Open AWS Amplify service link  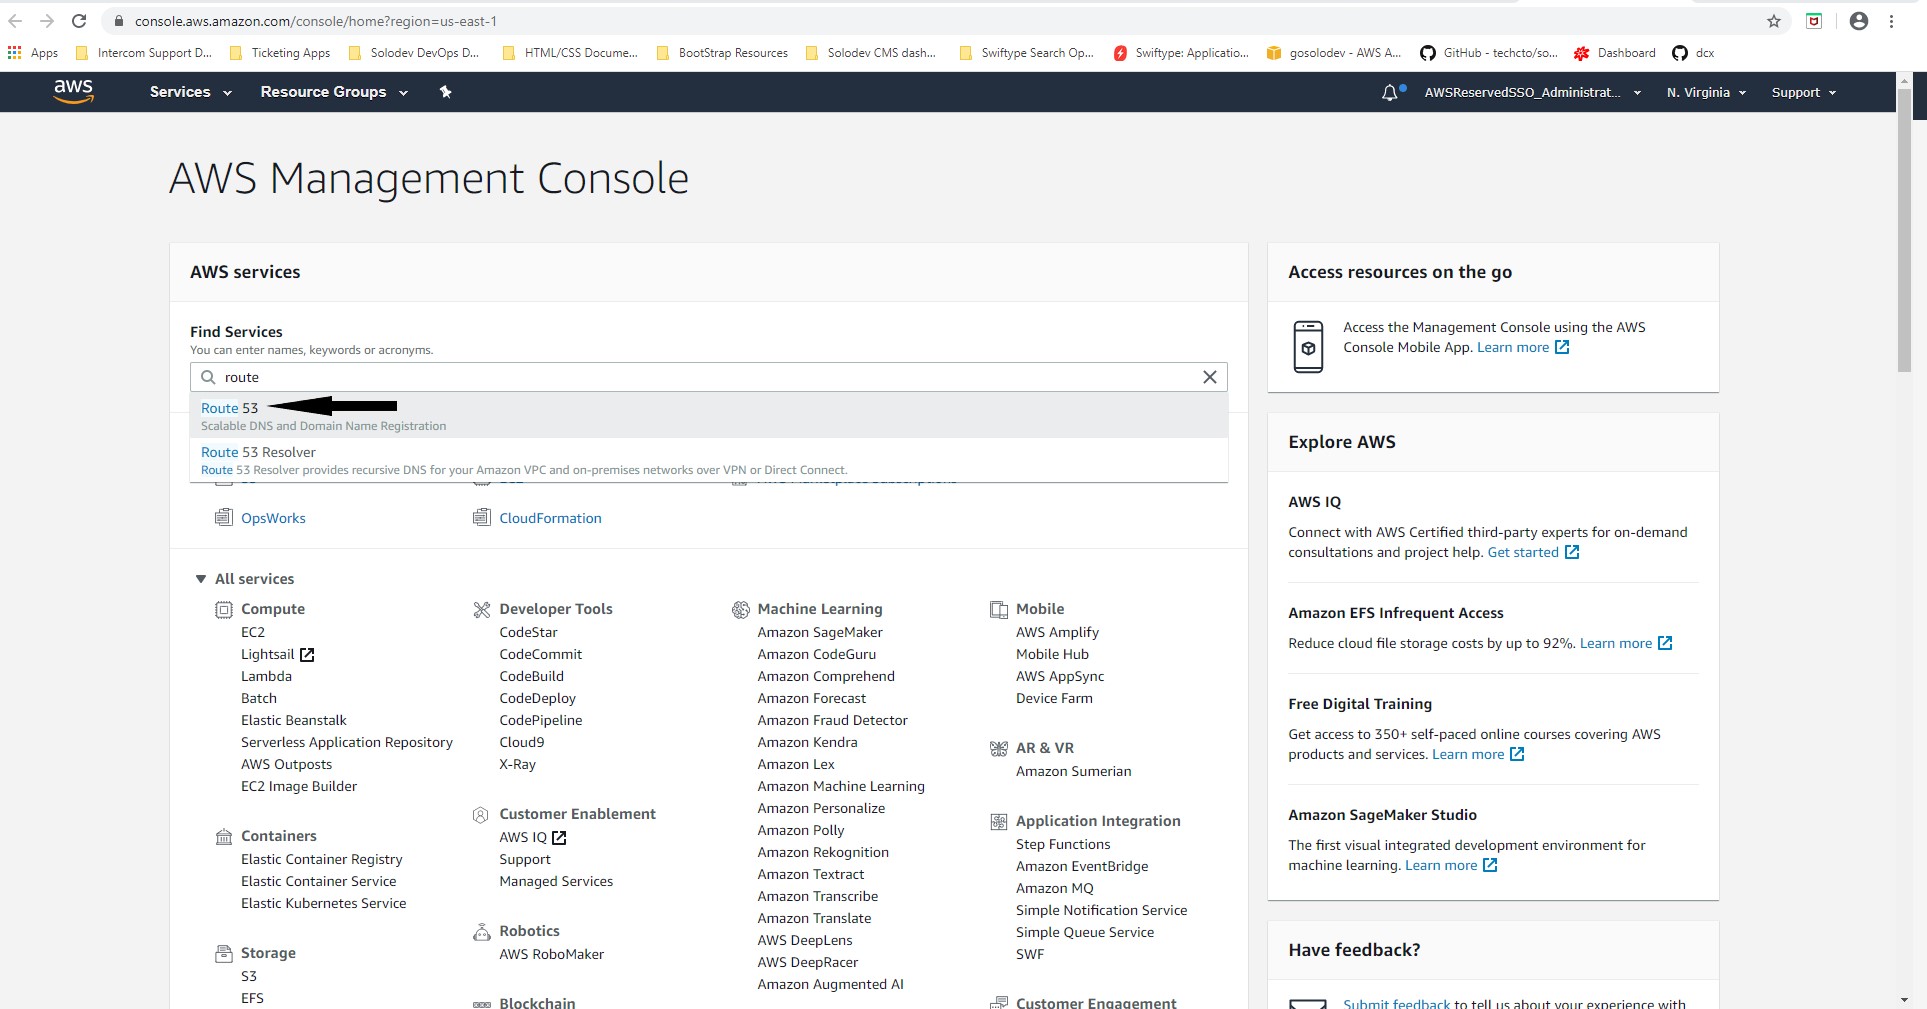(1057, 632)
